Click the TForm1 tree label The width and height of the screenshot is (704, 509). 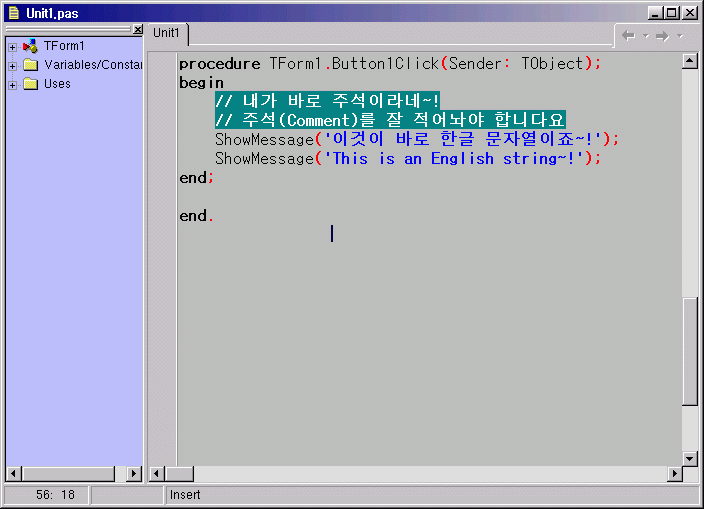(64, 46)
